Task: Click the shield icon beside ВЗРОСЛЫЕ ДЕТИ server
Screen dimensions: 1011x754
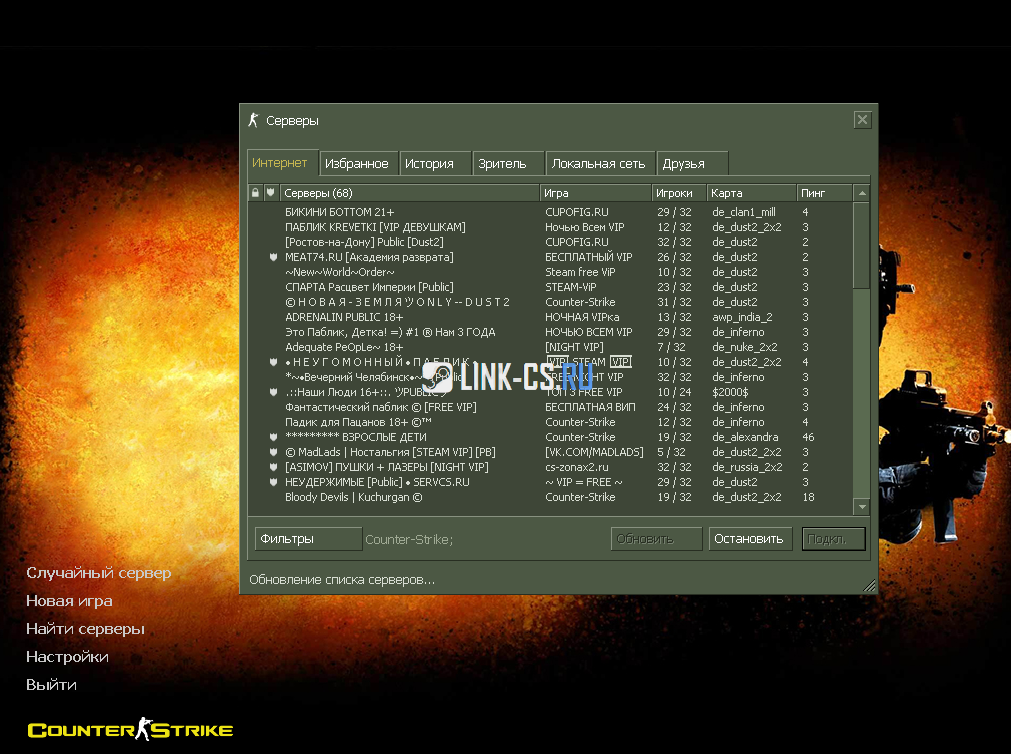Action: pos(273,437)
